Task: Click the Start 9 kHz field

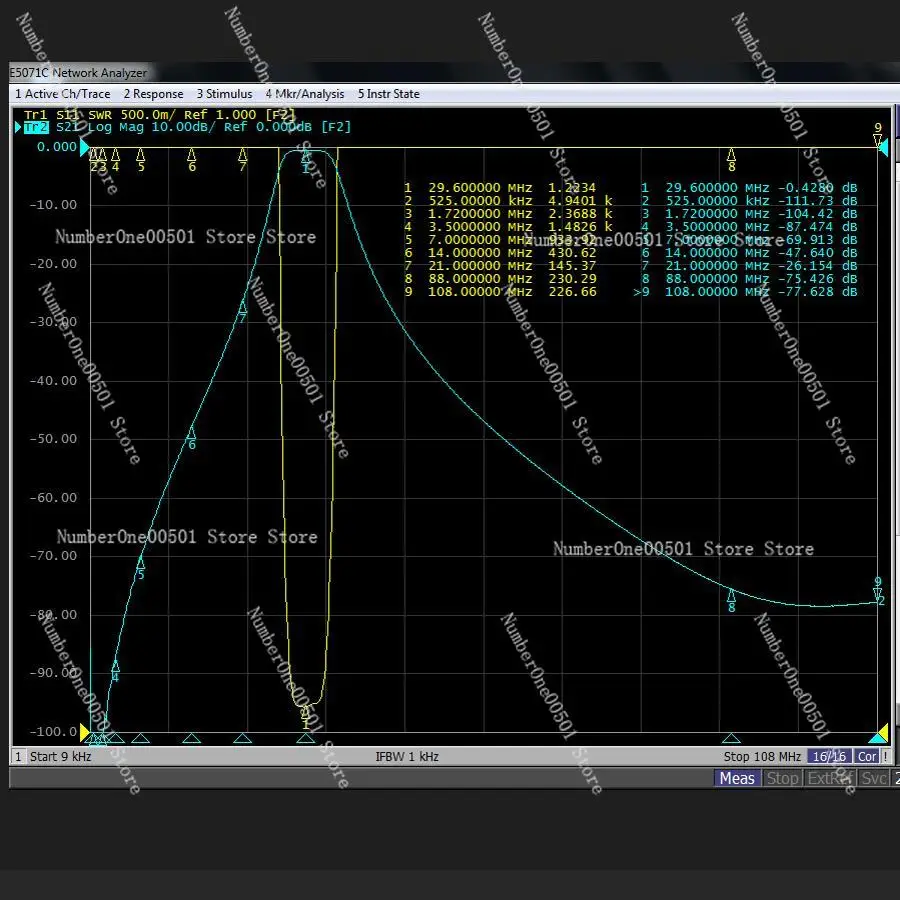Action: point(60,757)
